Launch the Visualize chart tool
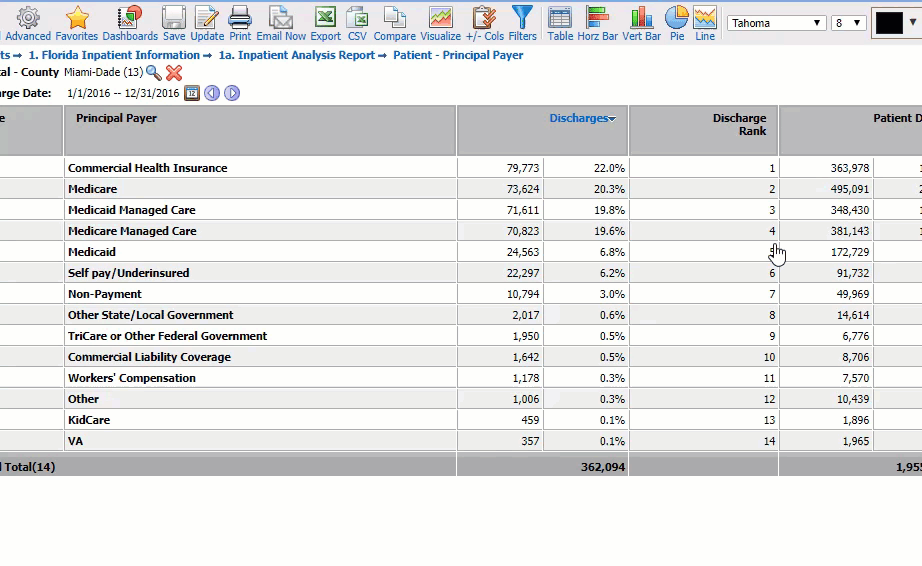 440,24
